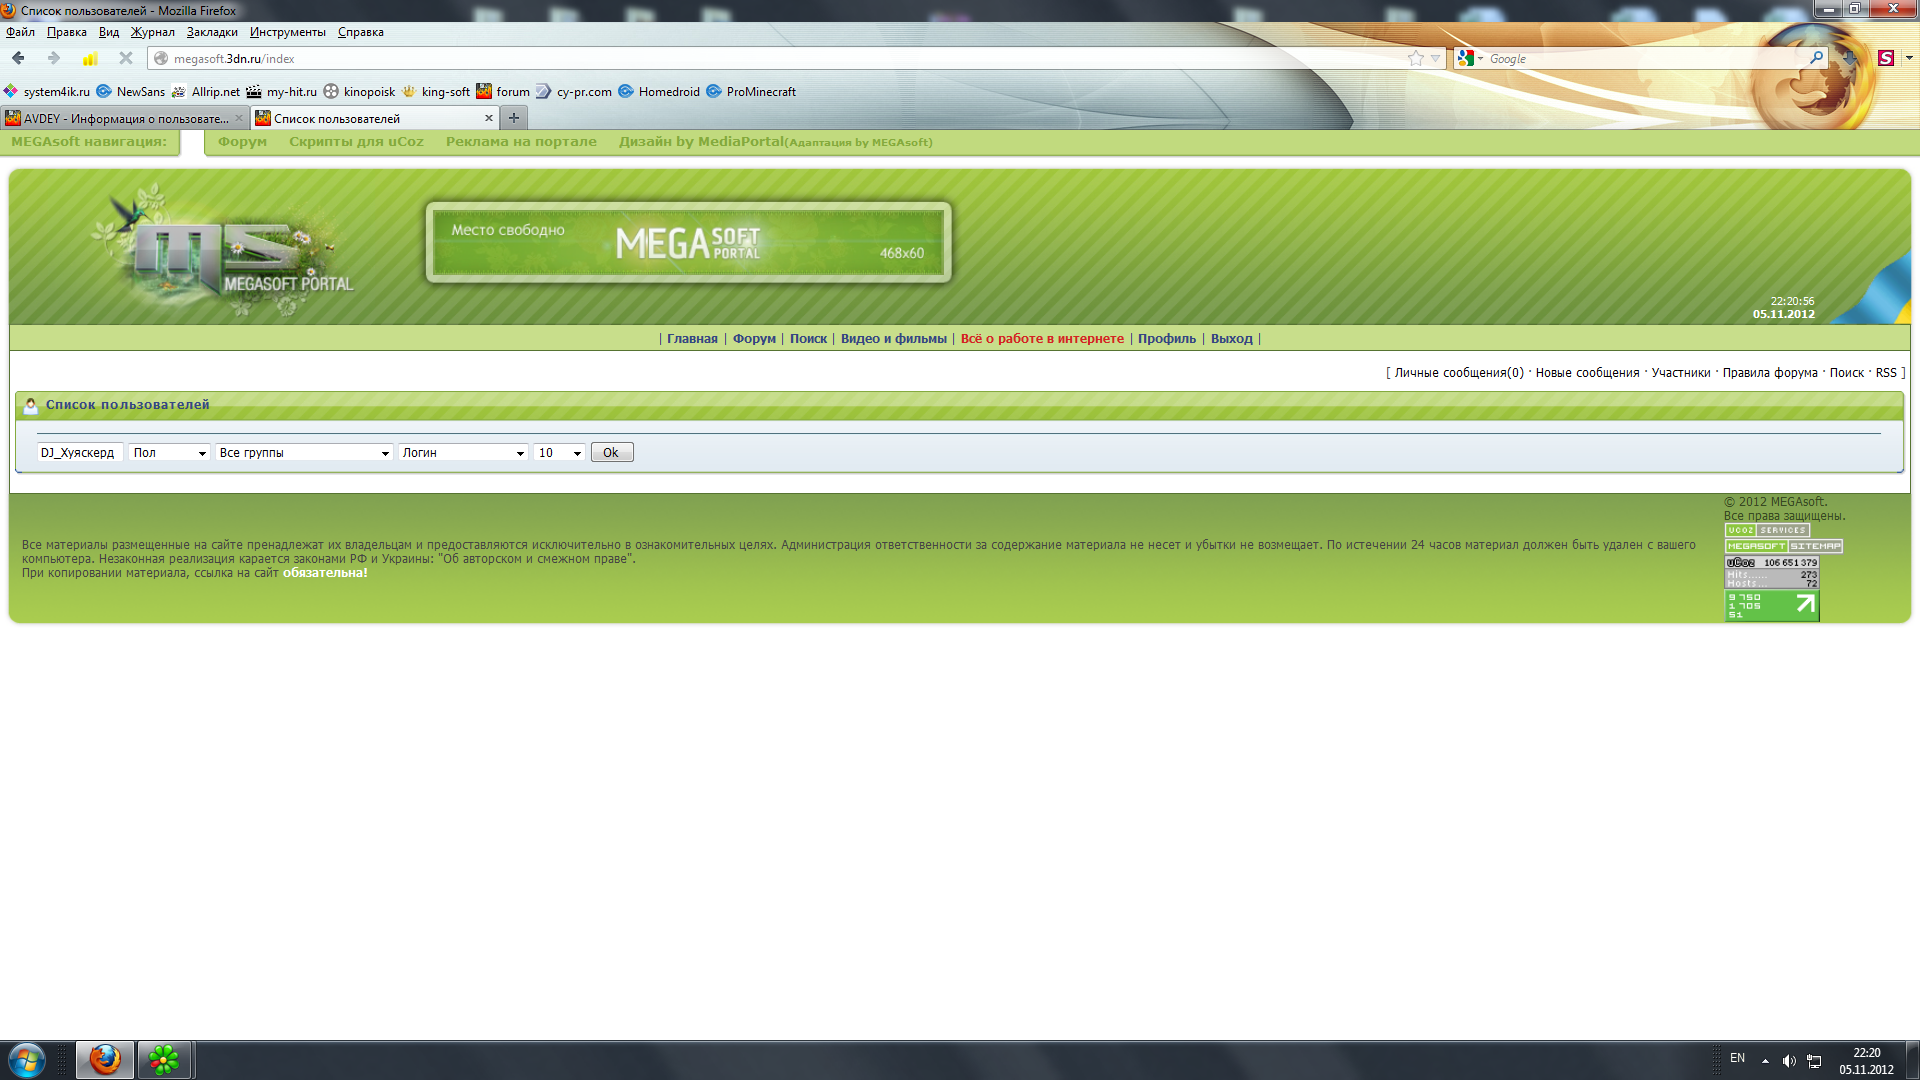Click the green counter arrow badge in footer

[x=1771, y=605]
